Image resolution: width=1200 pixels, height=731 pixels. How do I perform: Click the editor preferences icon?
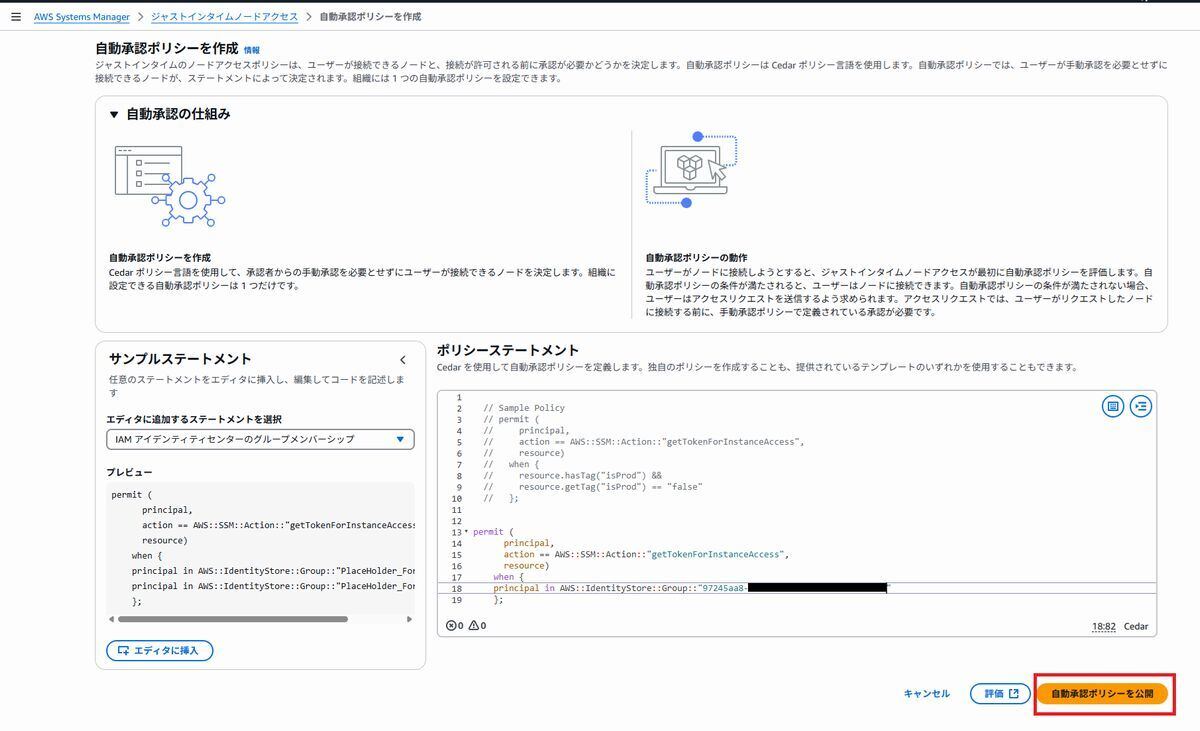1112,406
